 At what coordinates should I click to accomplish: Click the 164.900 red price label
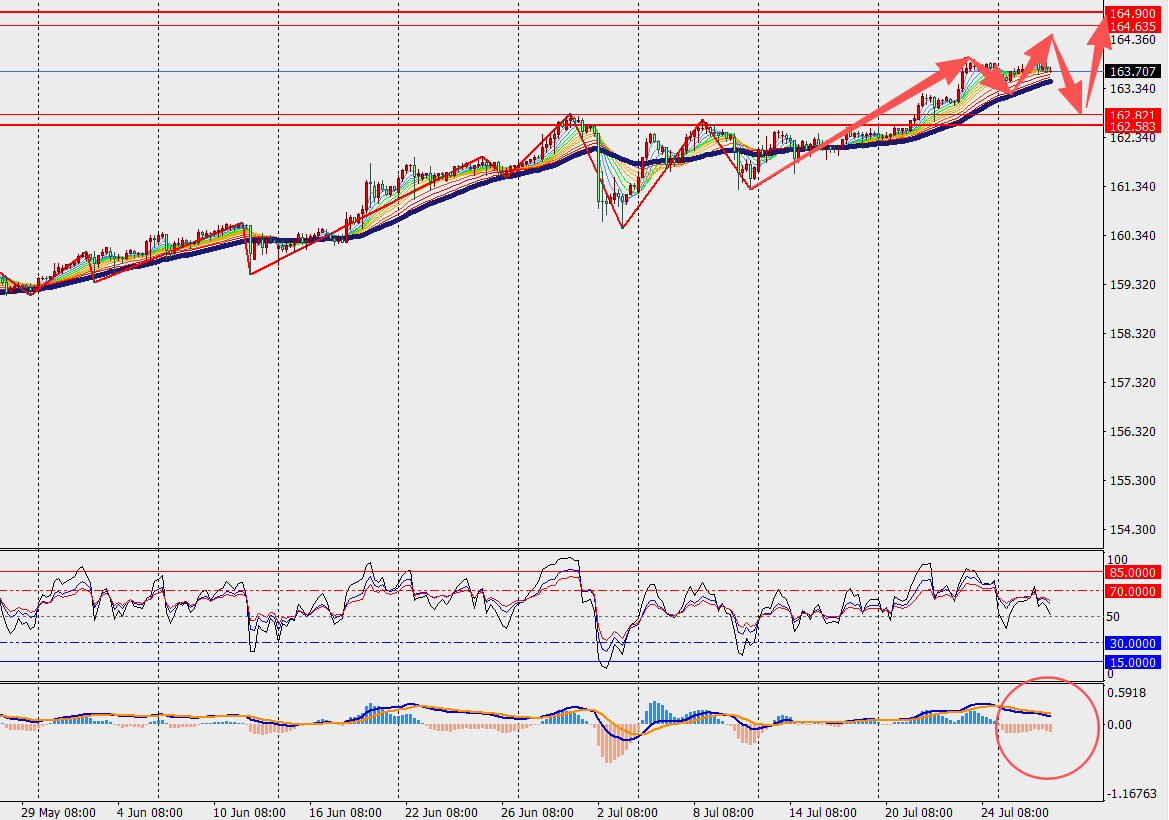coord(1132,13)
